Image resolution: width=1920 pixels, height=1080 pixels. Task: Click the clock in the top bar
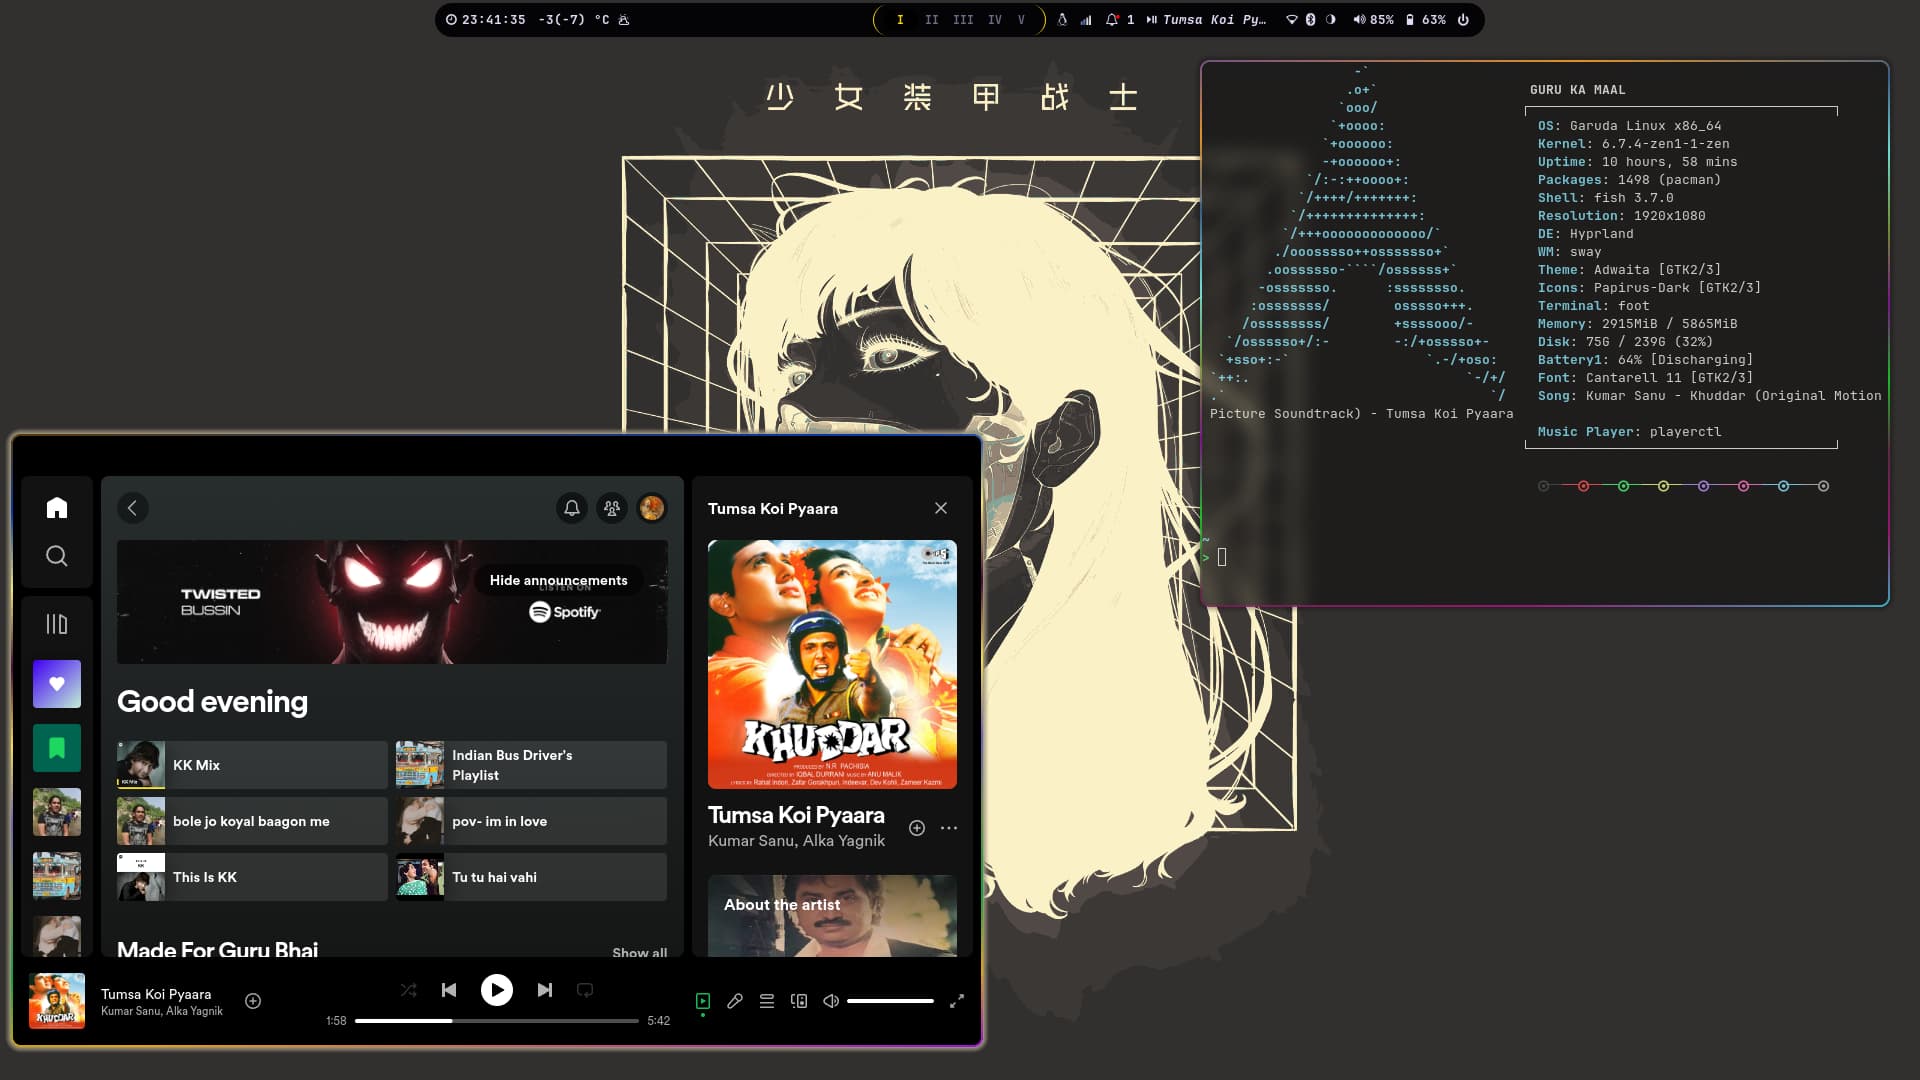click(x=486, y=19)
